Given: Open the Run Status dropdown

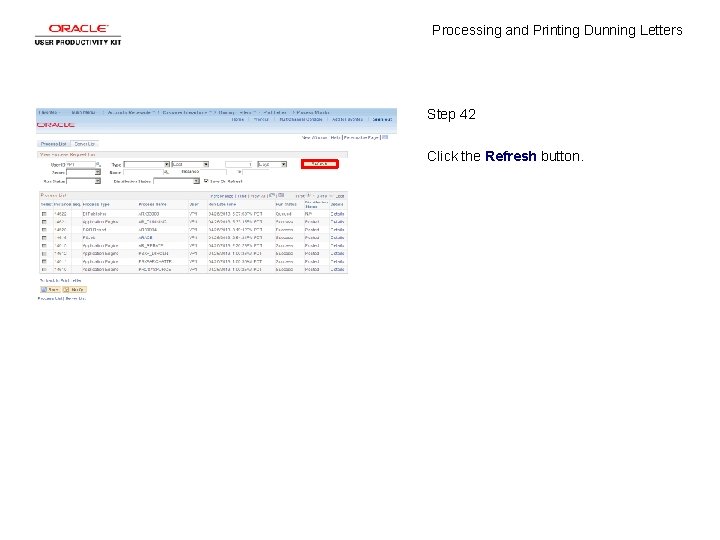Looking at the screenshot, I should point(83,181).
